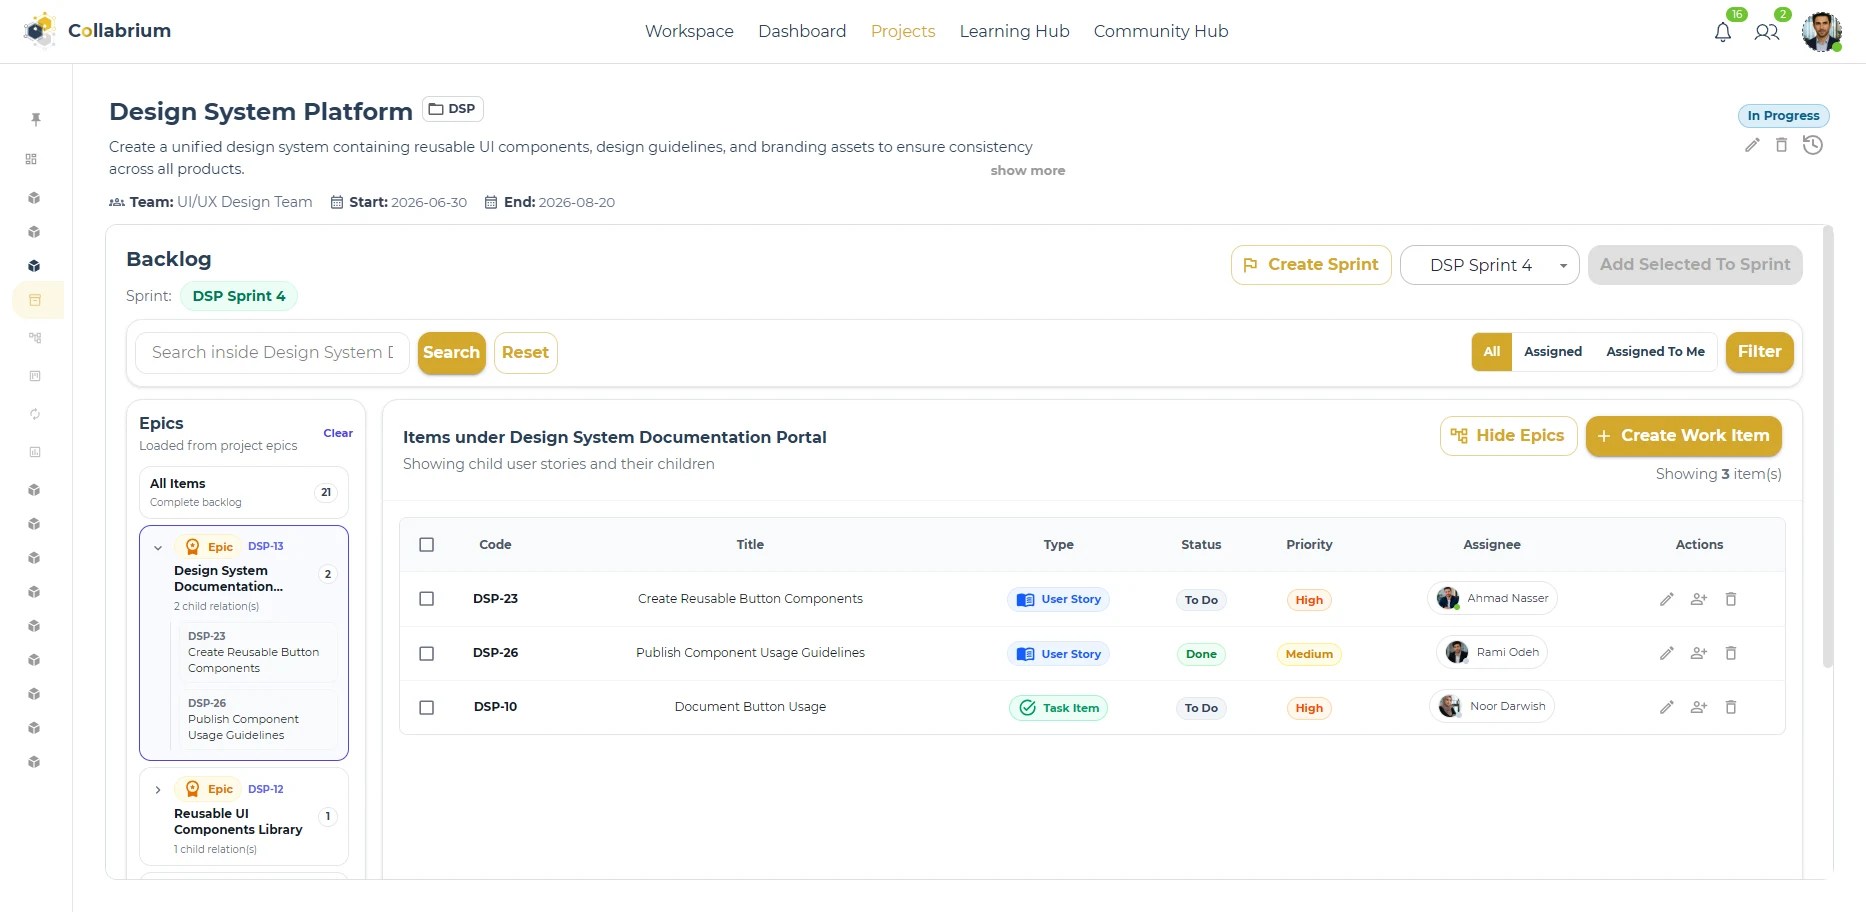Click the Collabrium logo icon
This screenshot has width=1866, height=912.
[x=40, y=31]
